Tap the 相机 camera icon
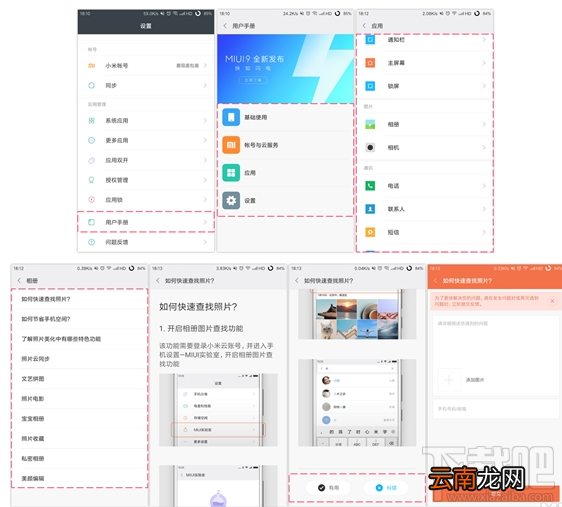This screenshot has width=562, height=507. point(370,147)
